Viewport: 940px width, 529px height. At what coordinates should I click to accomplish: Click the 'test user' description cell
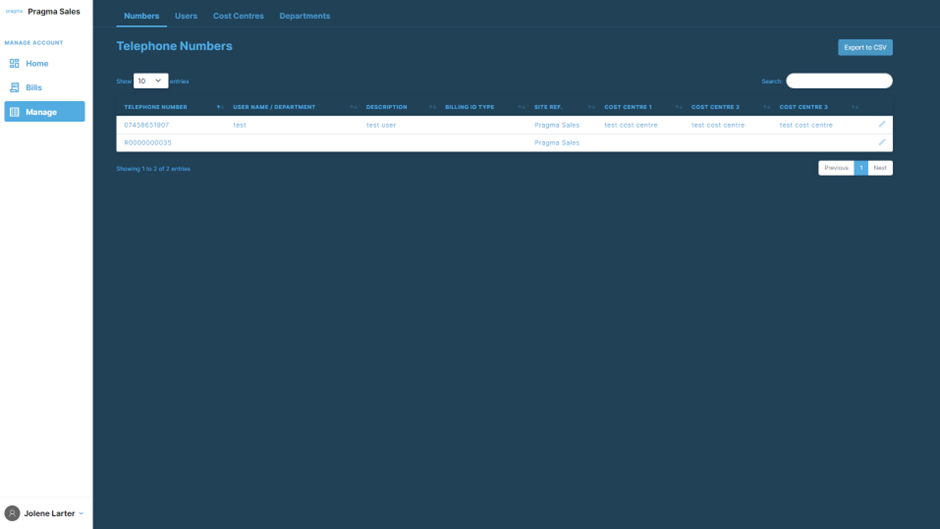pos(381,125)
